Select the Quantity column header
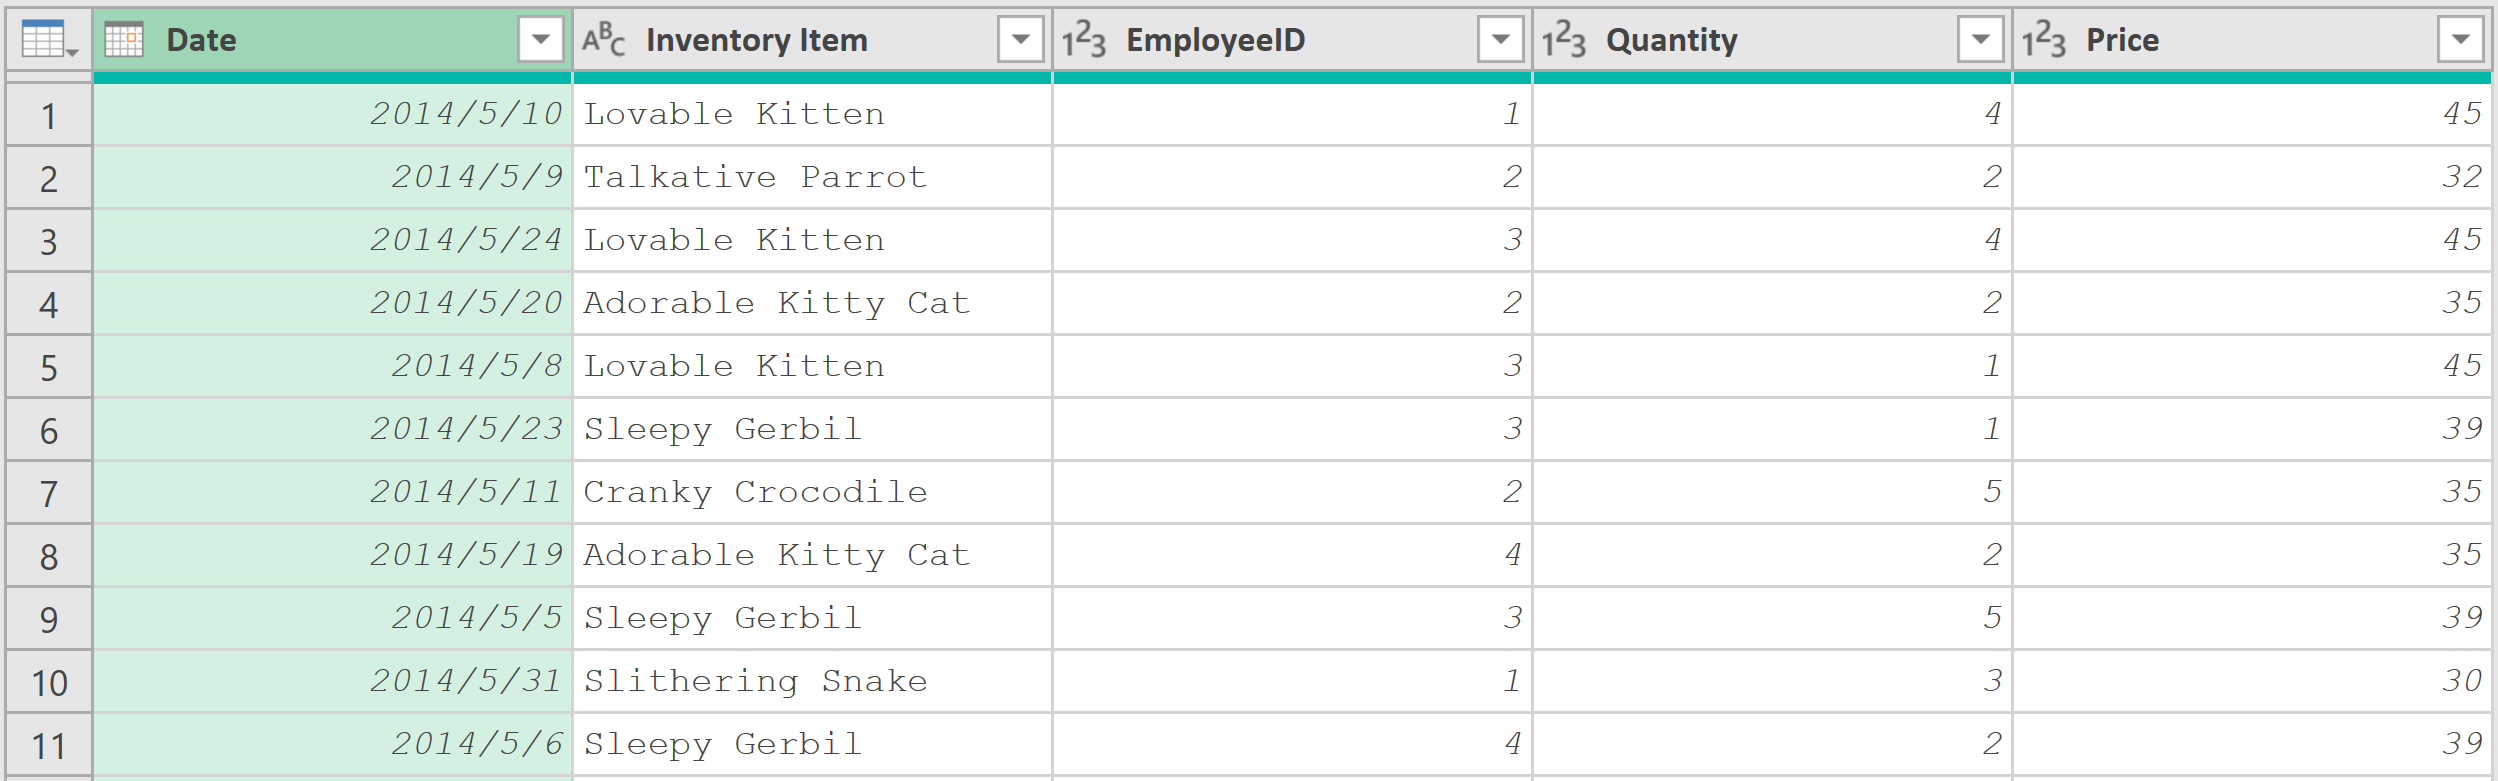Viewport: 2498px width, 781px height. click(x=1772, y=40)
